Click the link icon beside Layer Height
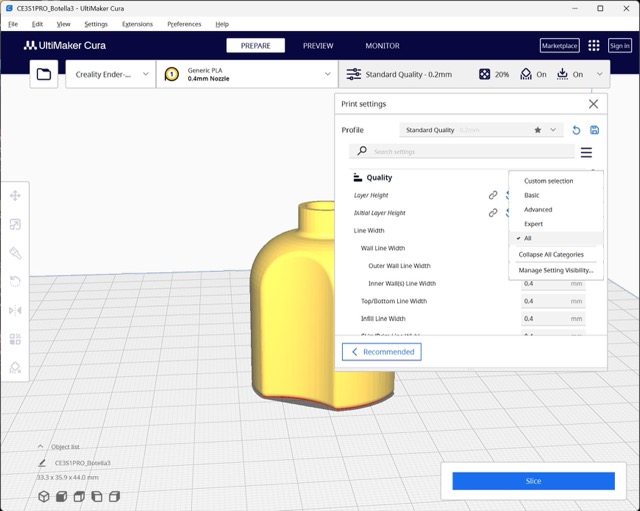The width and height of the screenshot is (640, 511). pyautogui.click(x=493, y=195)
